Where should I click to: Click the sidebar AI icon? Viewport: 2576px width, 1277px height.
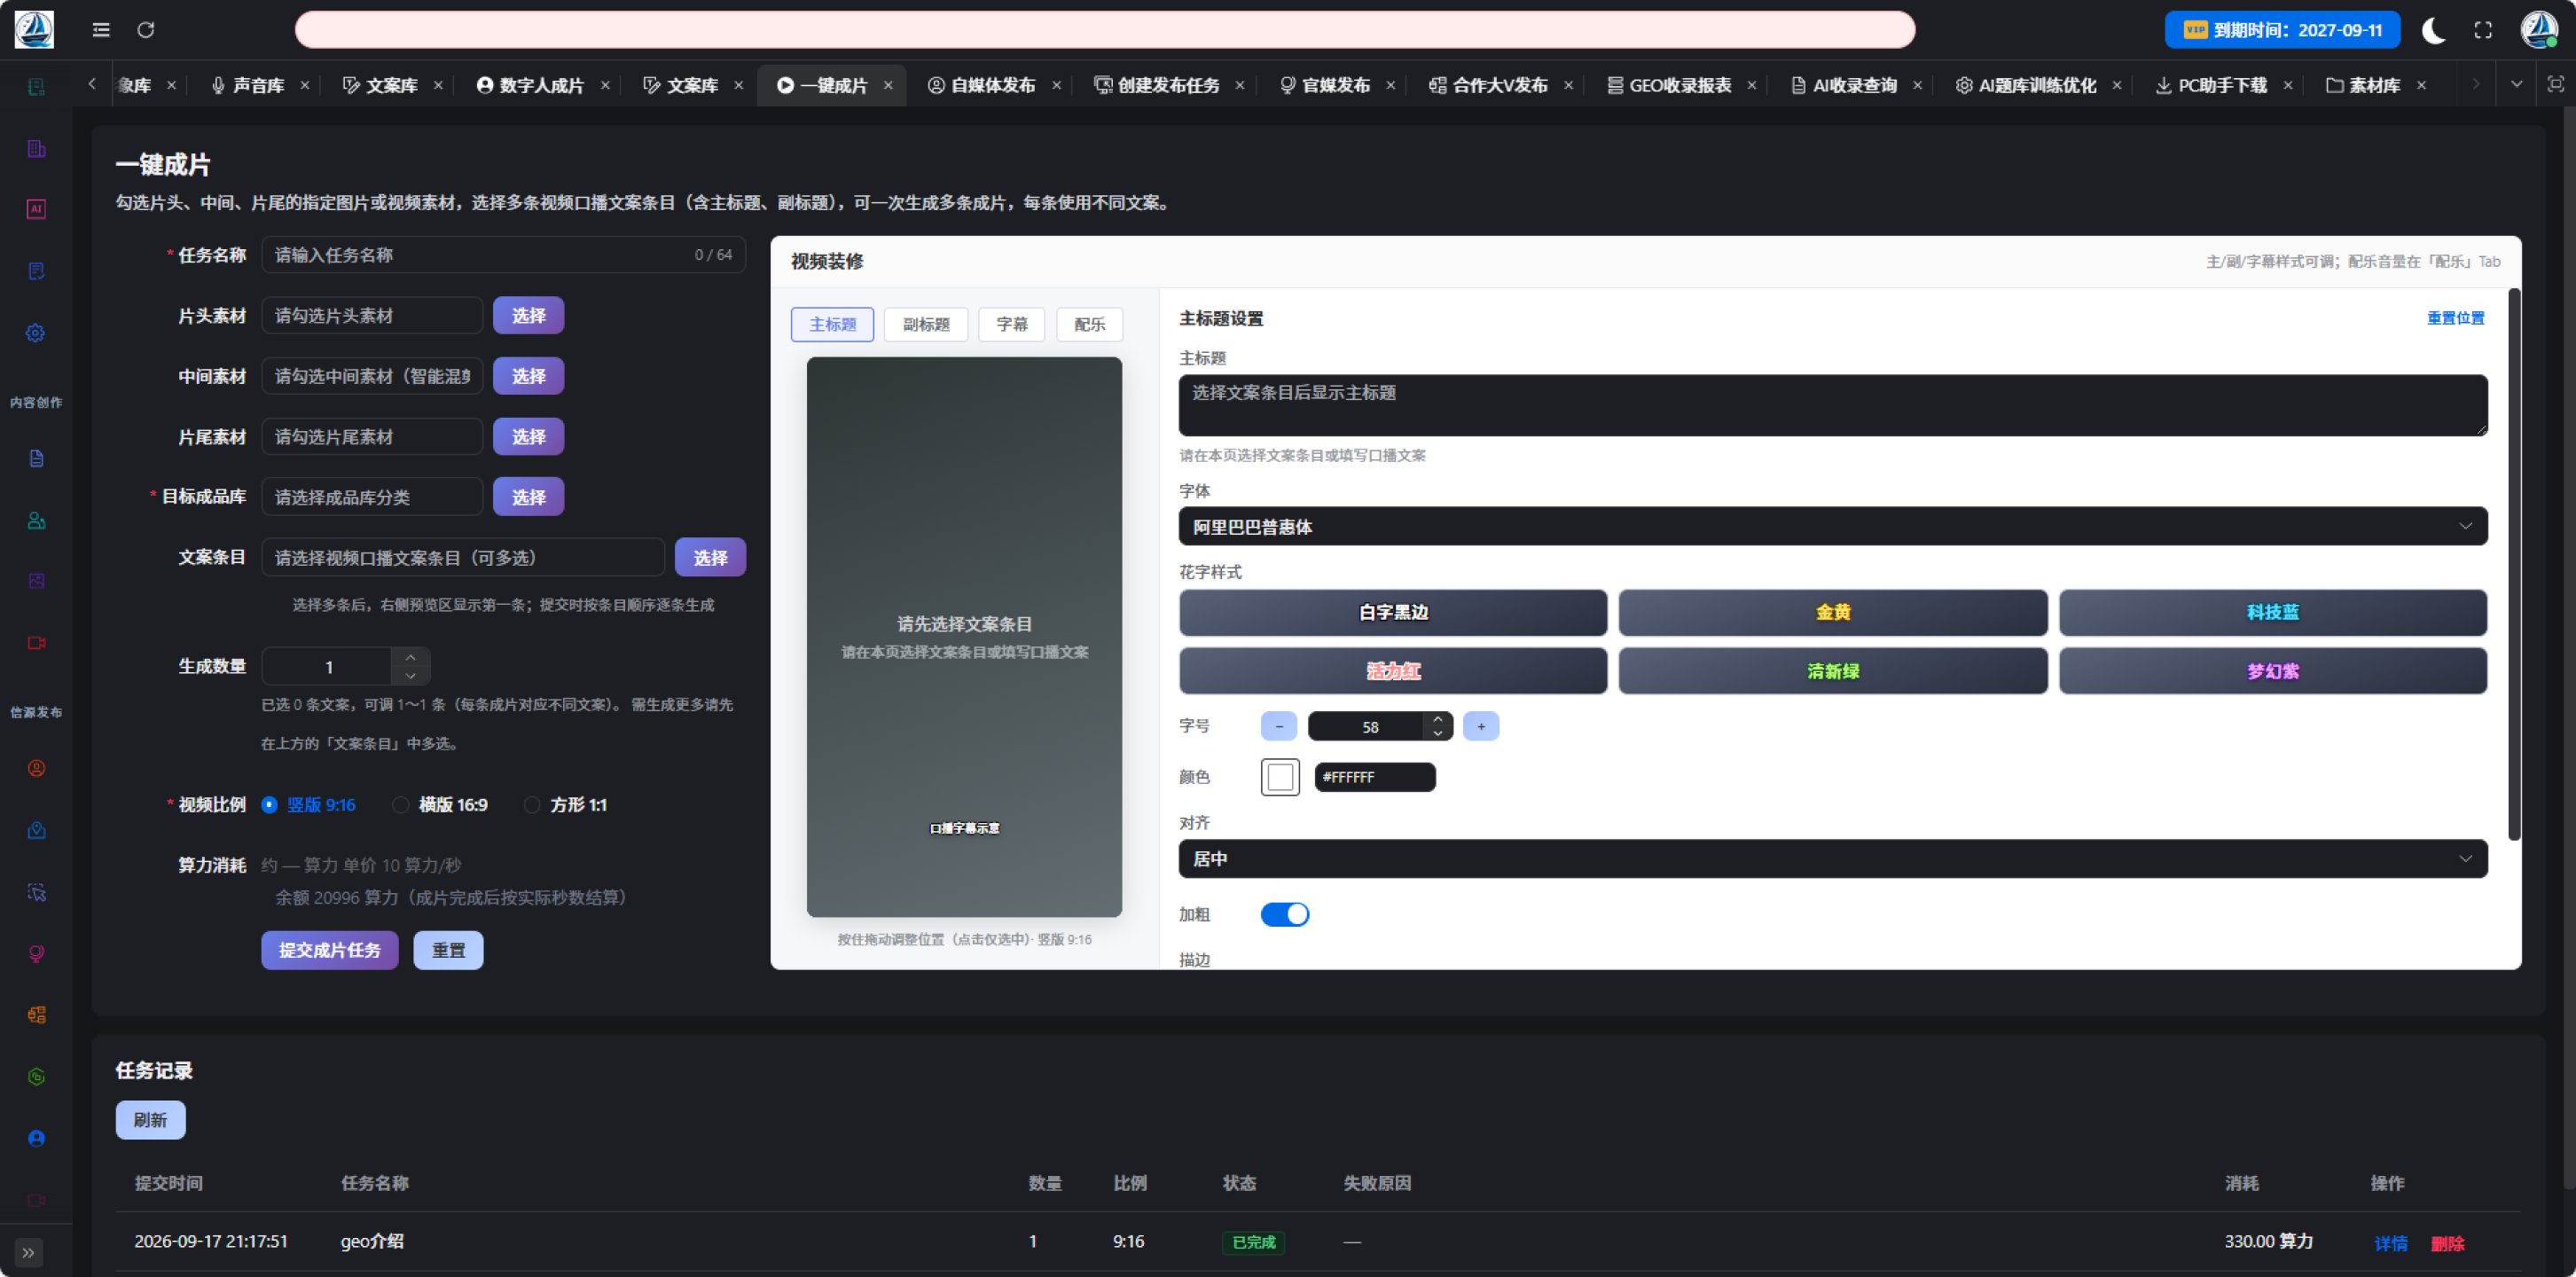[x=36, y=209]
